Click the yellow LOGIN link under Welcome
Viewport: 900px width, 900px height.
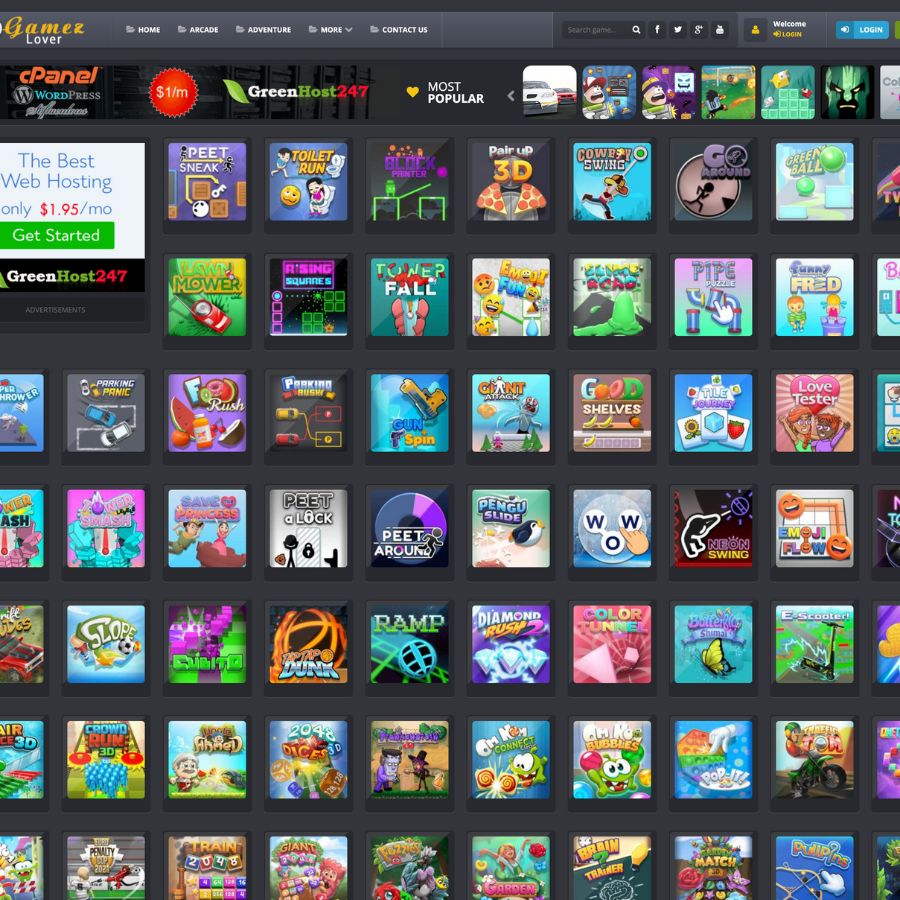coord(789,36)
